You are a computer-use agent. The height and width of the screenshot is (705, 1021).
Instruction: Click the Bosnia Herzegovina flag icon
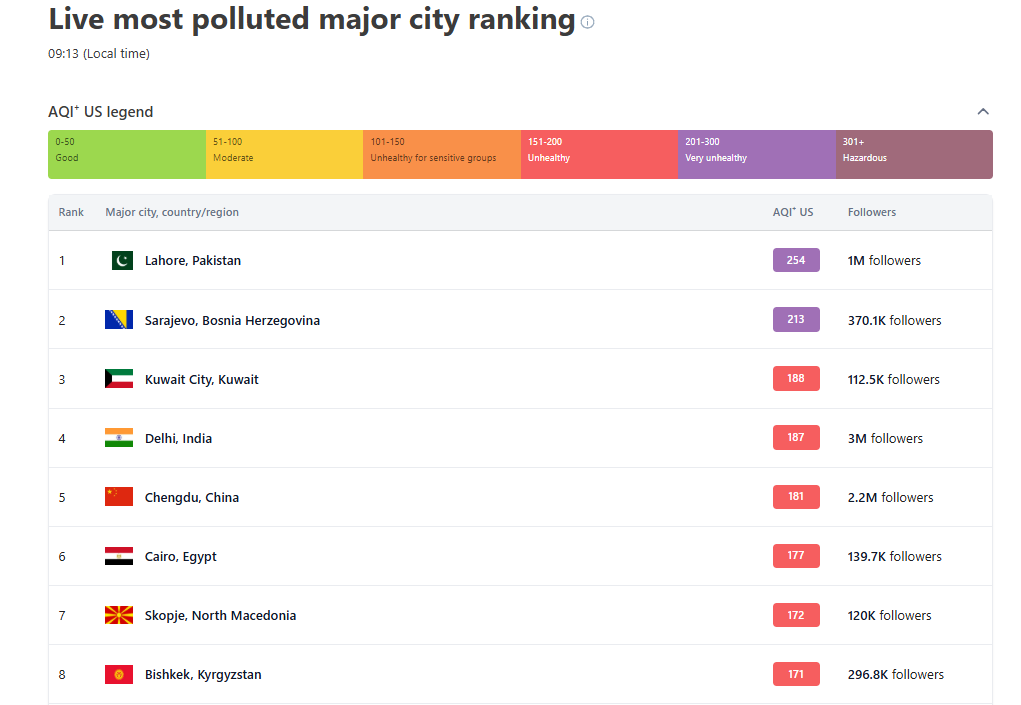pyautogui.click(x=119, y=320)
